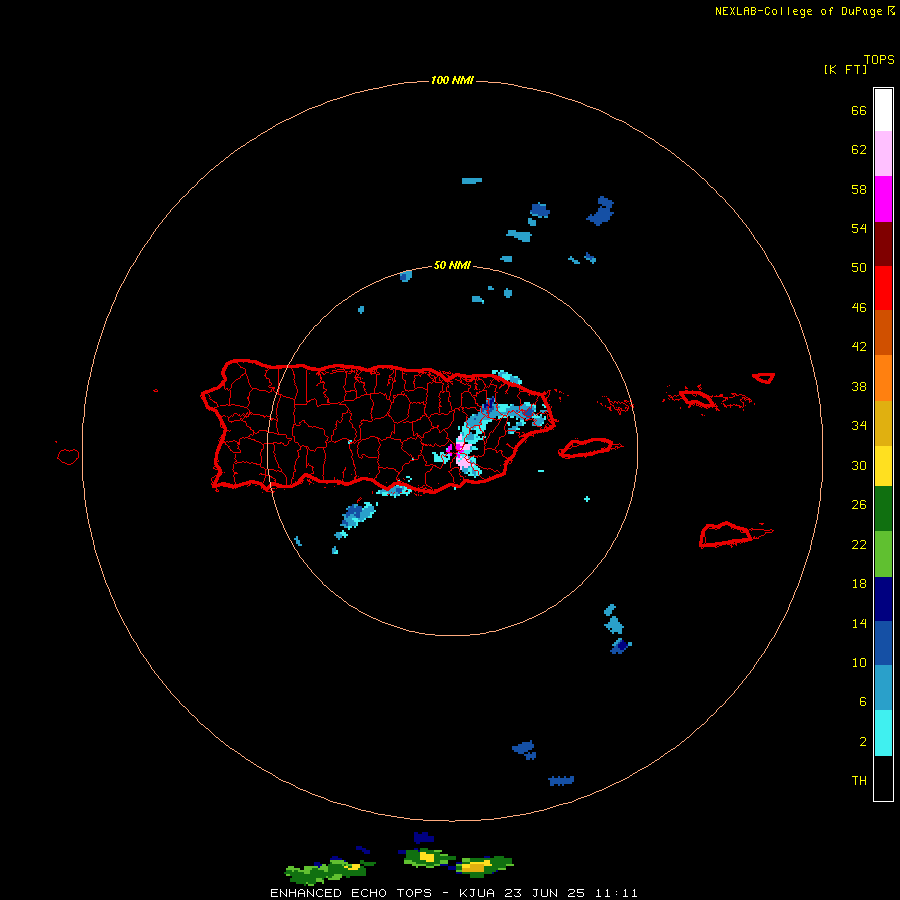Click the ENHANCED ECHO TOPS caption
The image size is (900, 900).
(351, 893)
